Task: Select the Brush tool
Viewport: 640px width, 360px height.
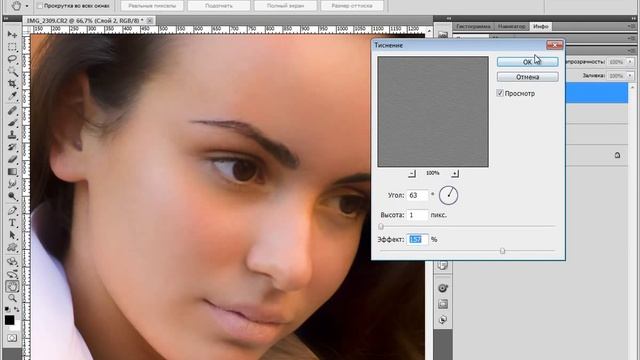Action: 12,122
